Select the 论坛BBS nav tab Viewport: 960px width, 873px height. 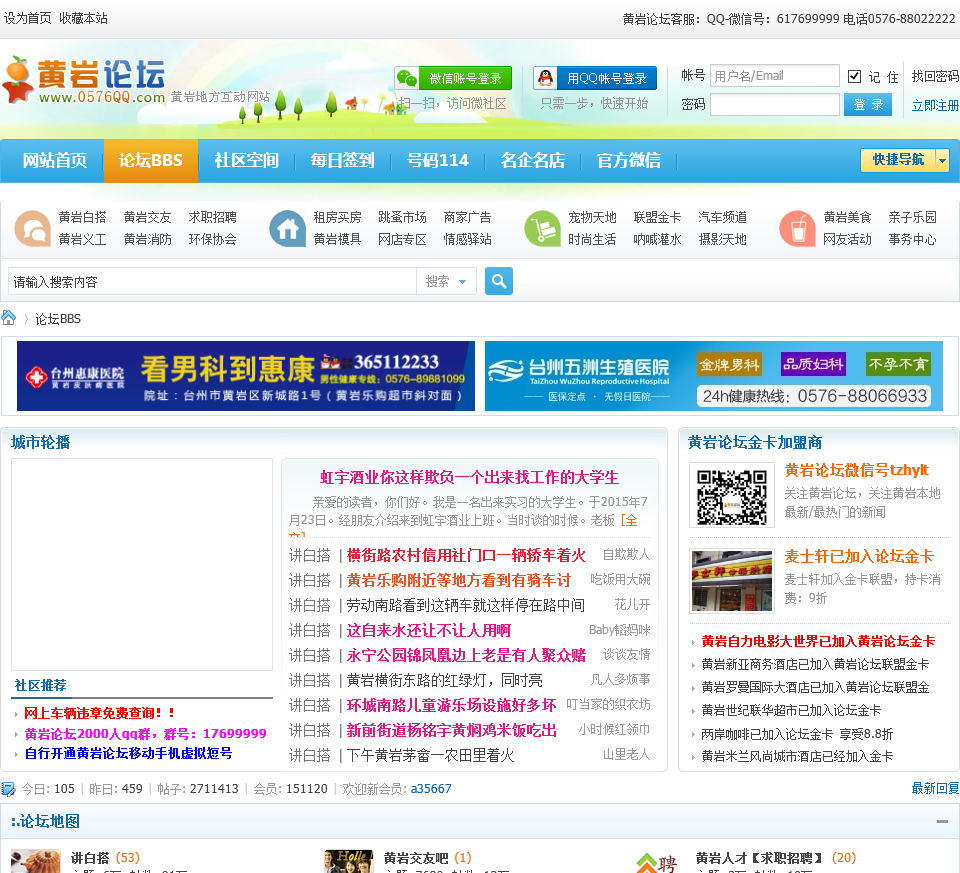pyautogui.click(x=151, y=160)
